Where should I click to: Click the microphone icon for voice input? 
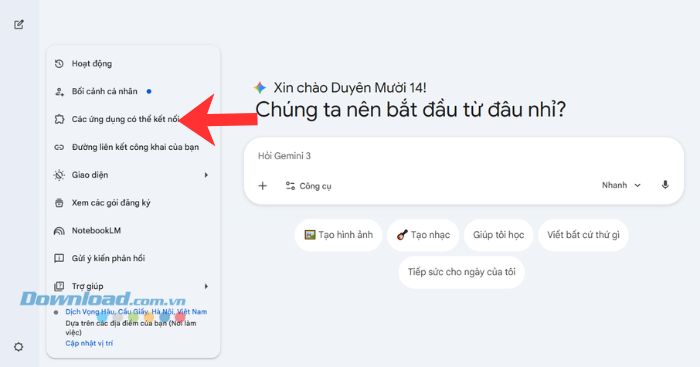tap(665, 185)
